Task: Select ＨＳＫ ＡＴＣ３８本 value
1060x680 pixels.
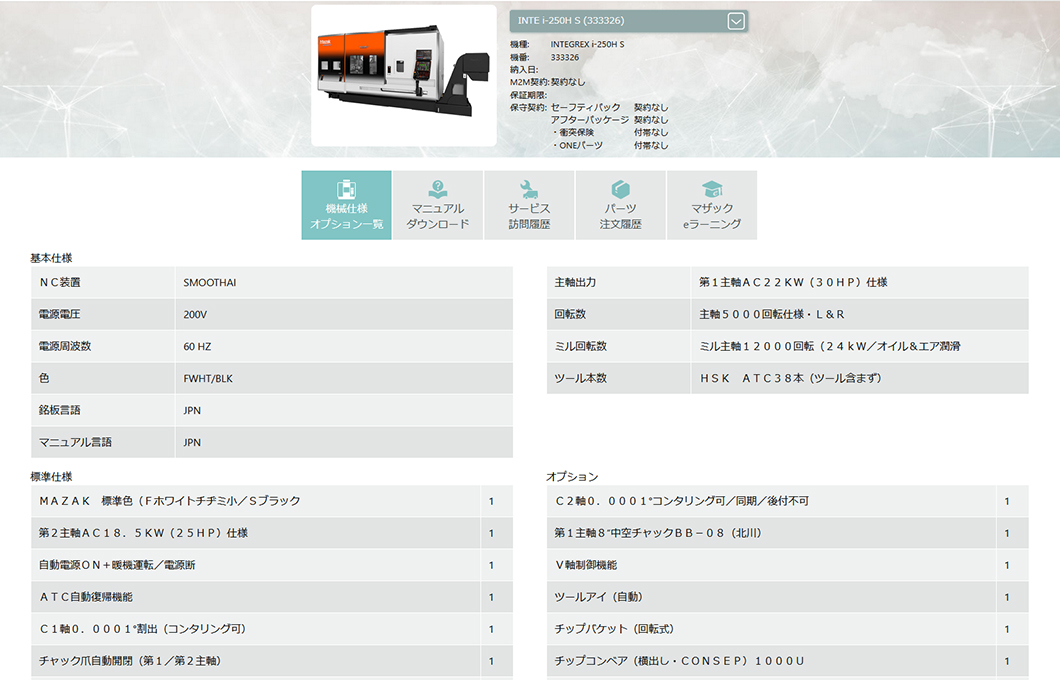Action: coord(791,379)
